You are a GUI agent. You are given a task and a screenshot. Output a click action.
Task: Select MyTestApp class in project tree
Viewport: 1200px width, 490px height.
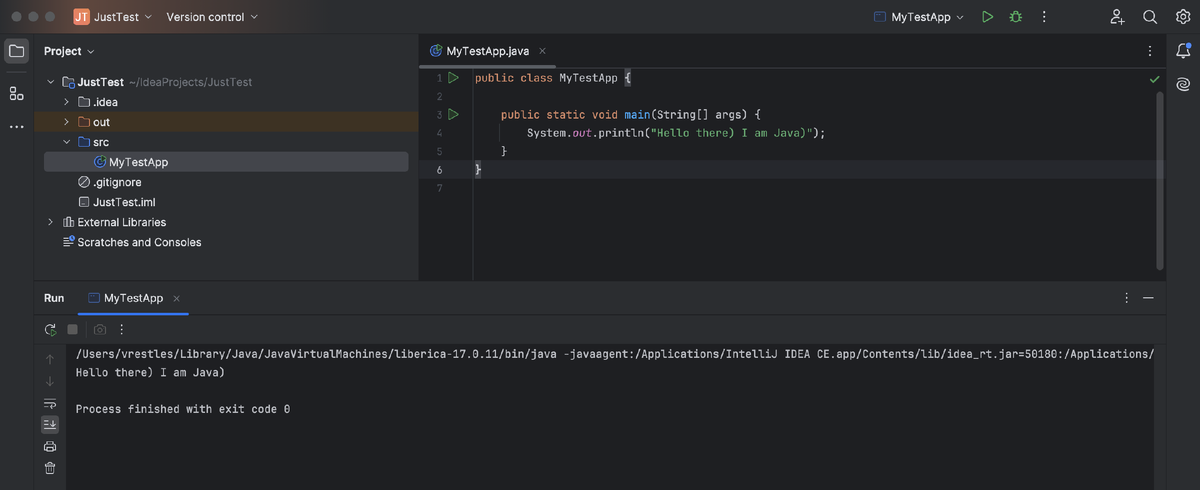click(x=225, y=162)
